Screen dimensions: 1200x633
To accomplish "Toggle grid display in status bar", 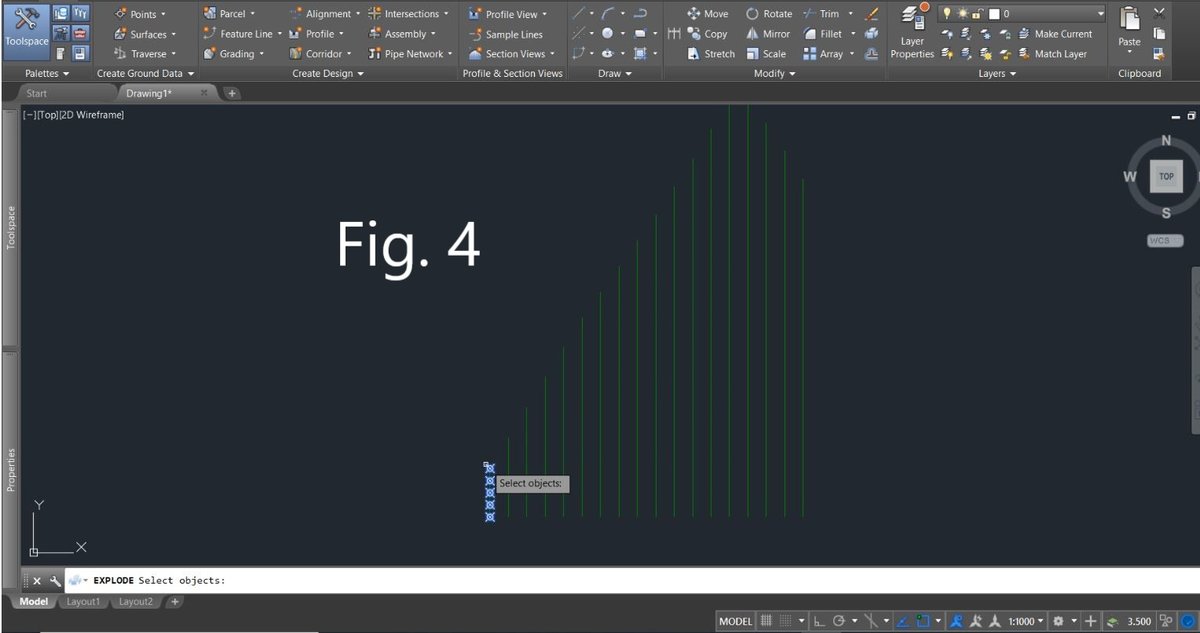I will pyautogui.click(x=766, y=621).
